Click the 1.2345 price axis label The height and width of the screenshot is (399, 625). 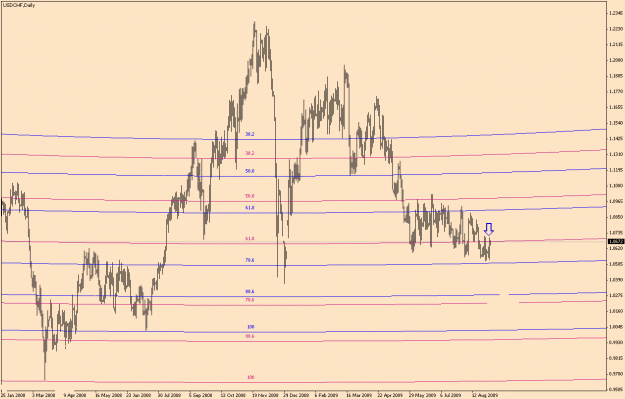(x=616, y=13)
